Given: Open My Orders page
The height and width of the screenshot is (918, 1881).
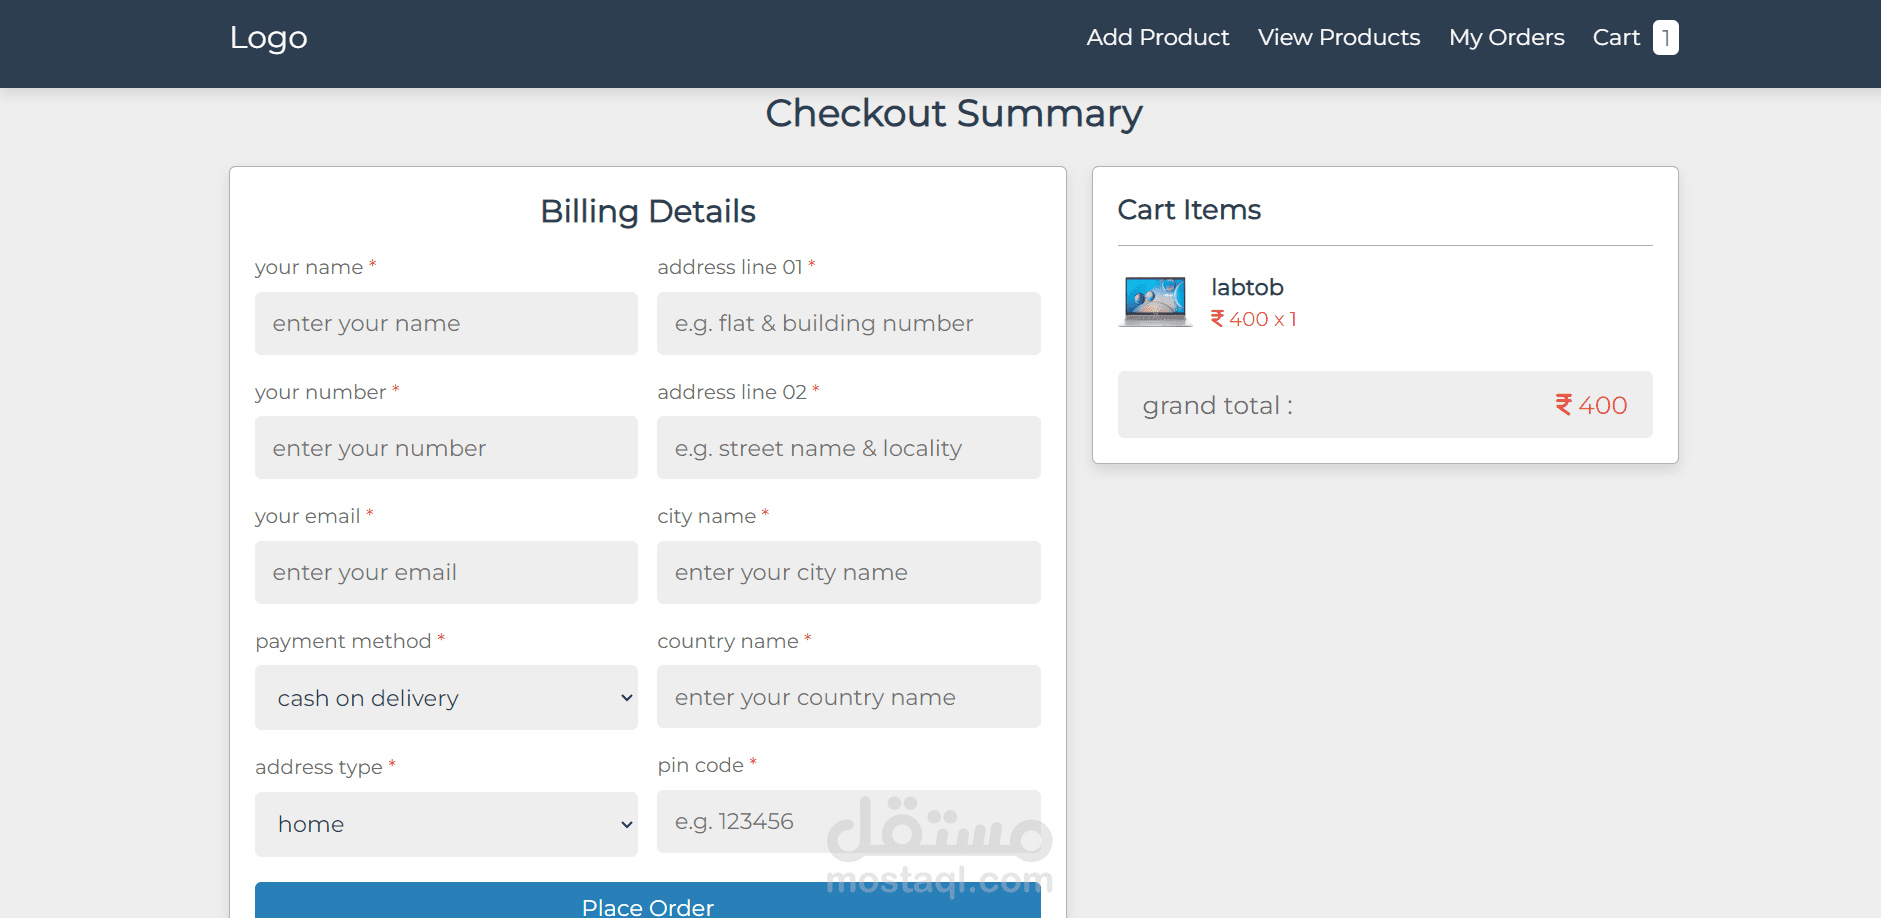Looking at the screenshot, I should (x=1506, y=38).
